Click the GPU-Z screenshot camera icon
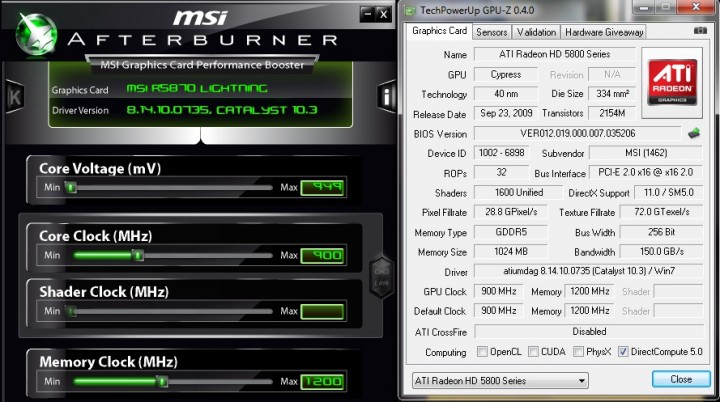Viewport: 720px width, 402px height. tap(700, 30)
